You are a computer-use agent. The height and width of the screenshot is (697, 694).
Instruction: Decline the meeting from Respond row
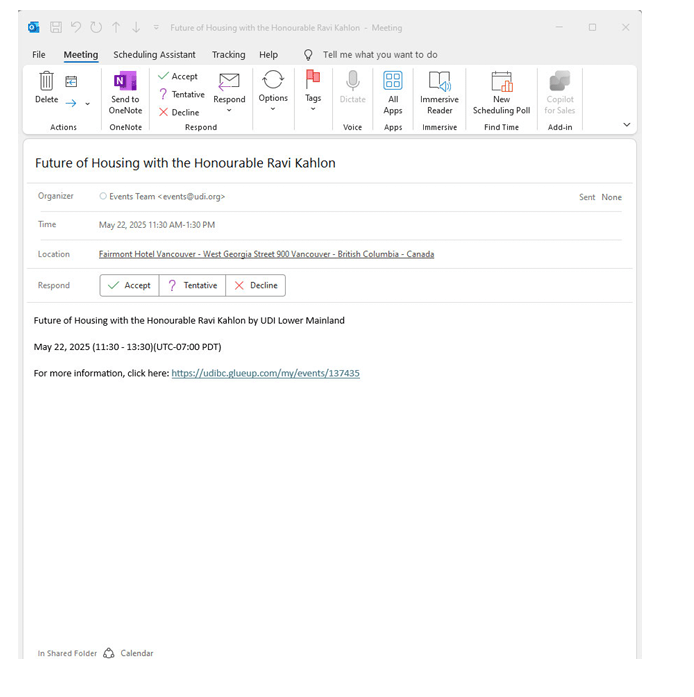coord(255,285)
